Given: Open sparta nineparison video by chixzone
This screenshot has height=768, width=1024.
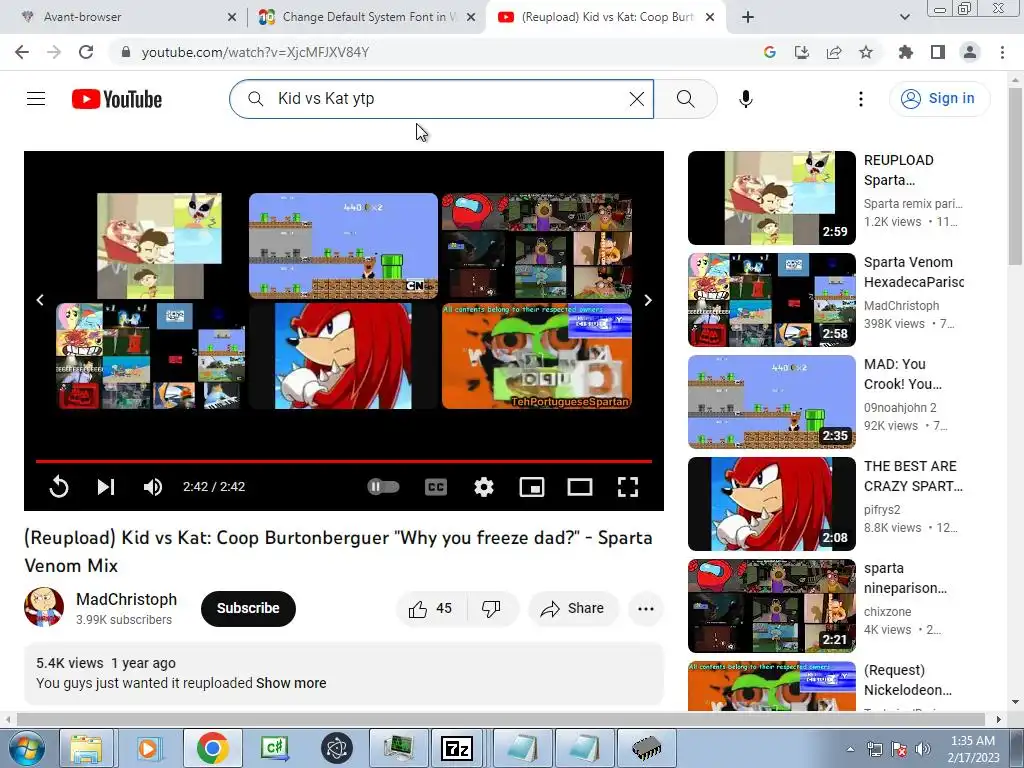Looking at the screenshot, I should (771, 605).
